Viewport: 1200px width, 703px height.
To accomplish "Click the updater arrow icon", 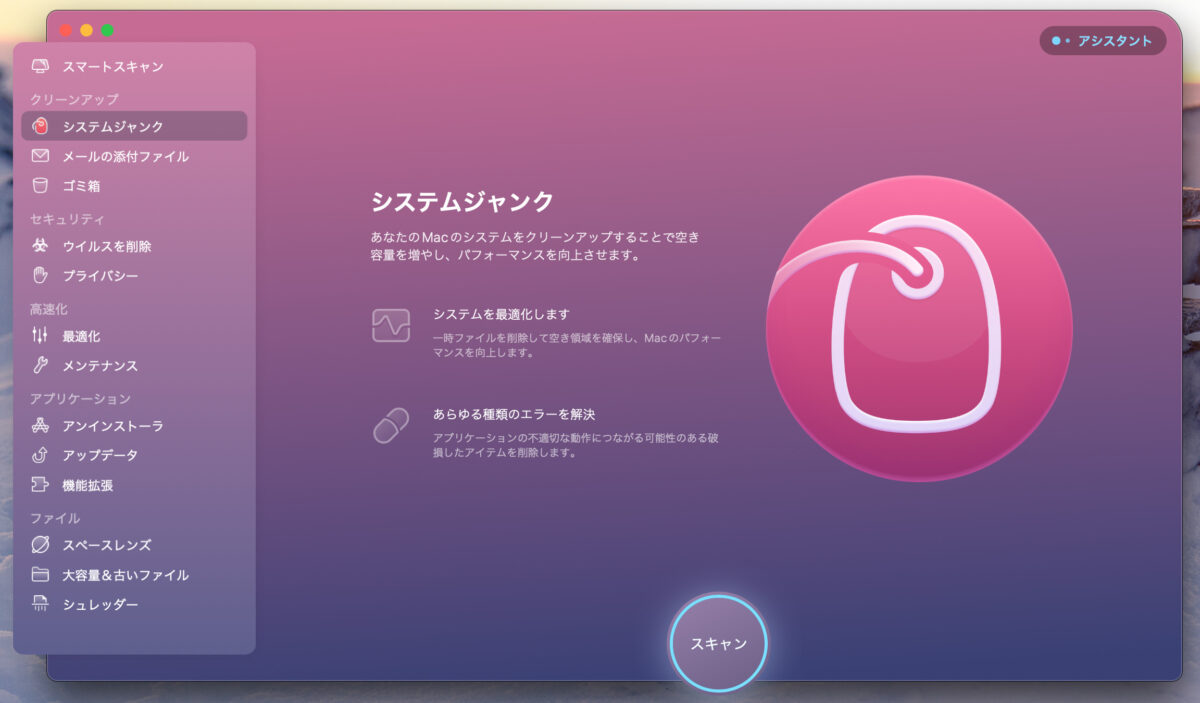I will tap(40, 455).
